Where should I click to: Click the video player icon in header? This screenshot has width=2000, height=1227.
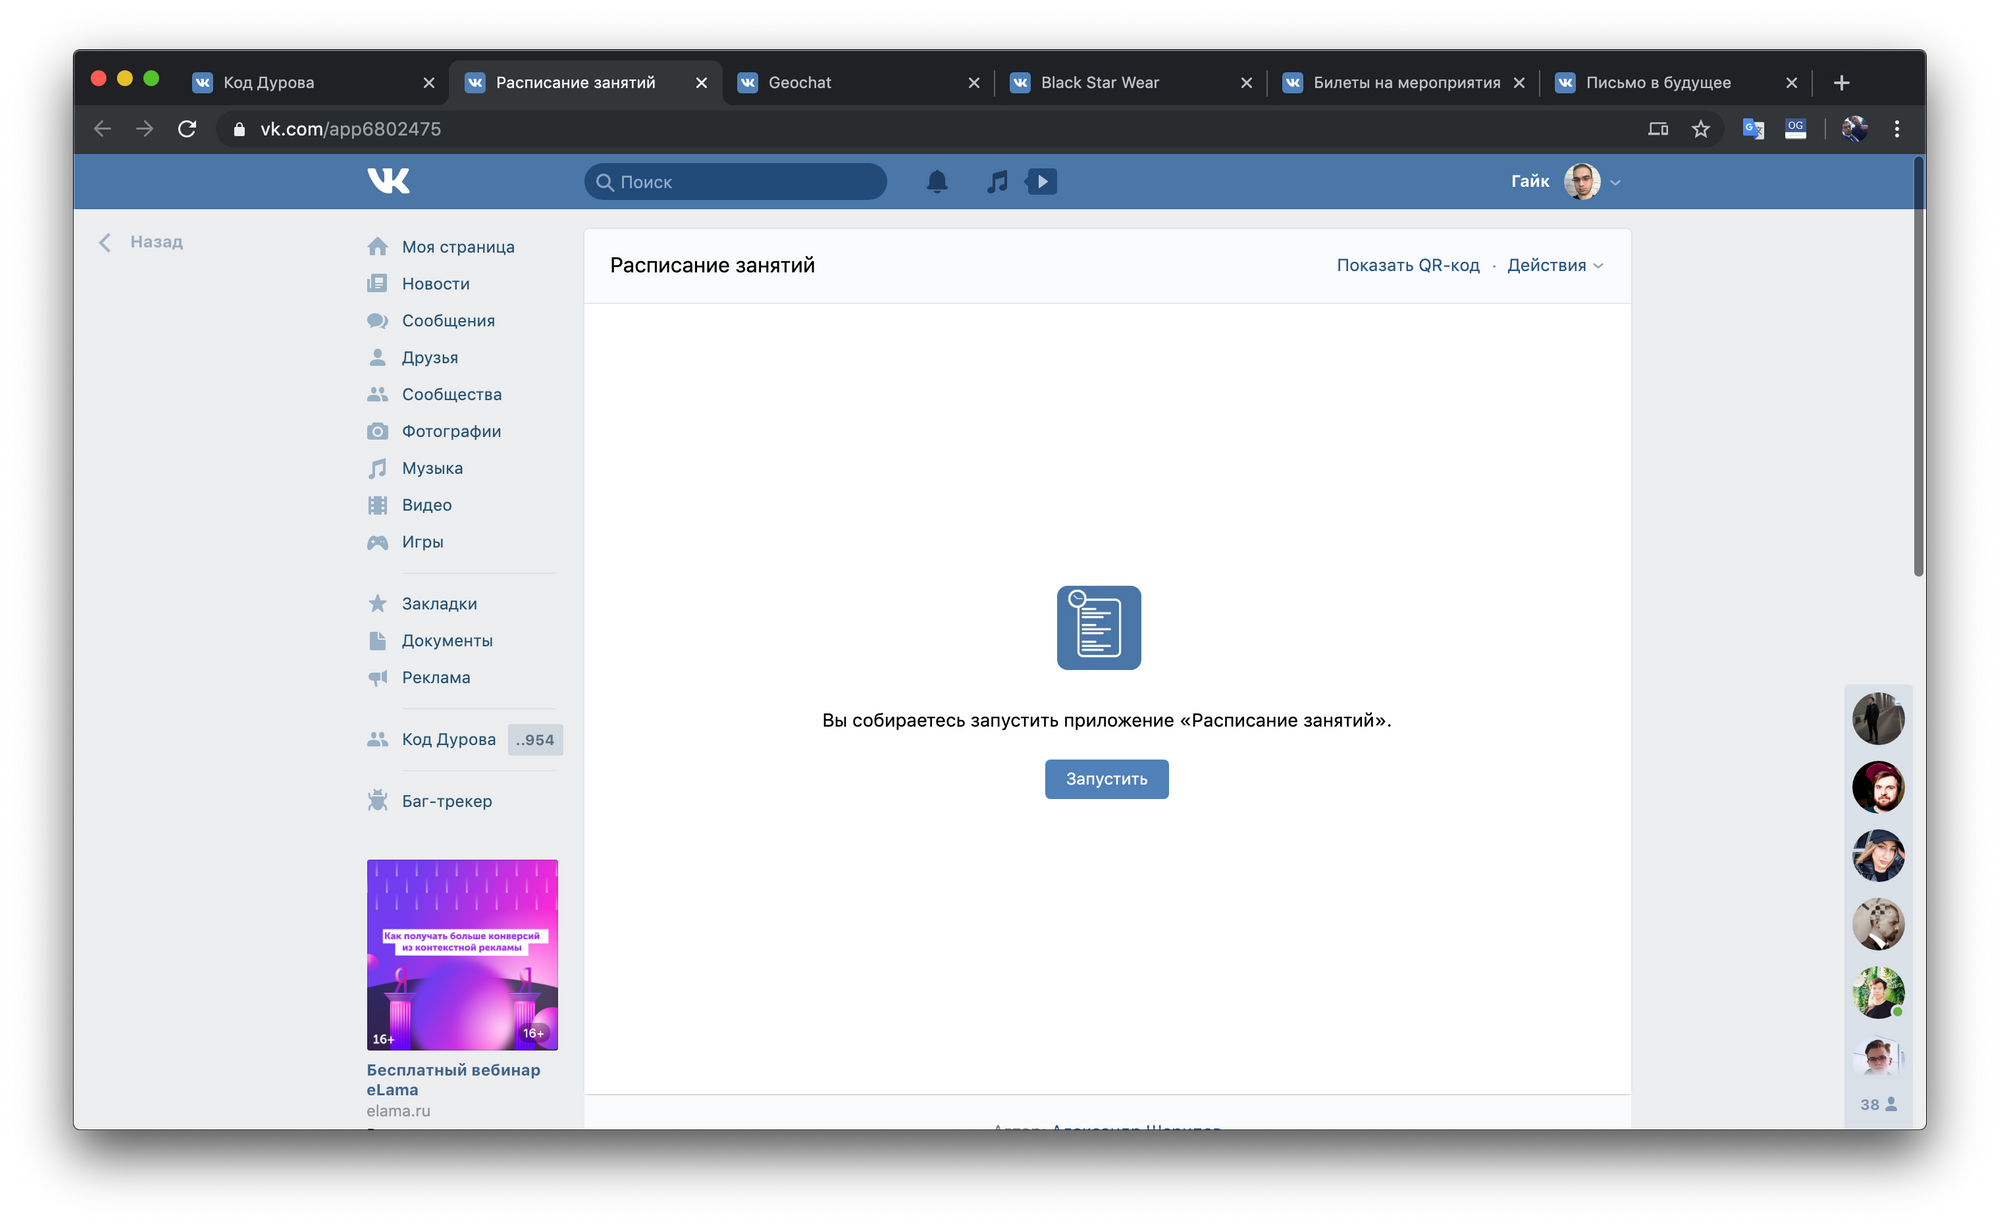(x=1041, y=182)
